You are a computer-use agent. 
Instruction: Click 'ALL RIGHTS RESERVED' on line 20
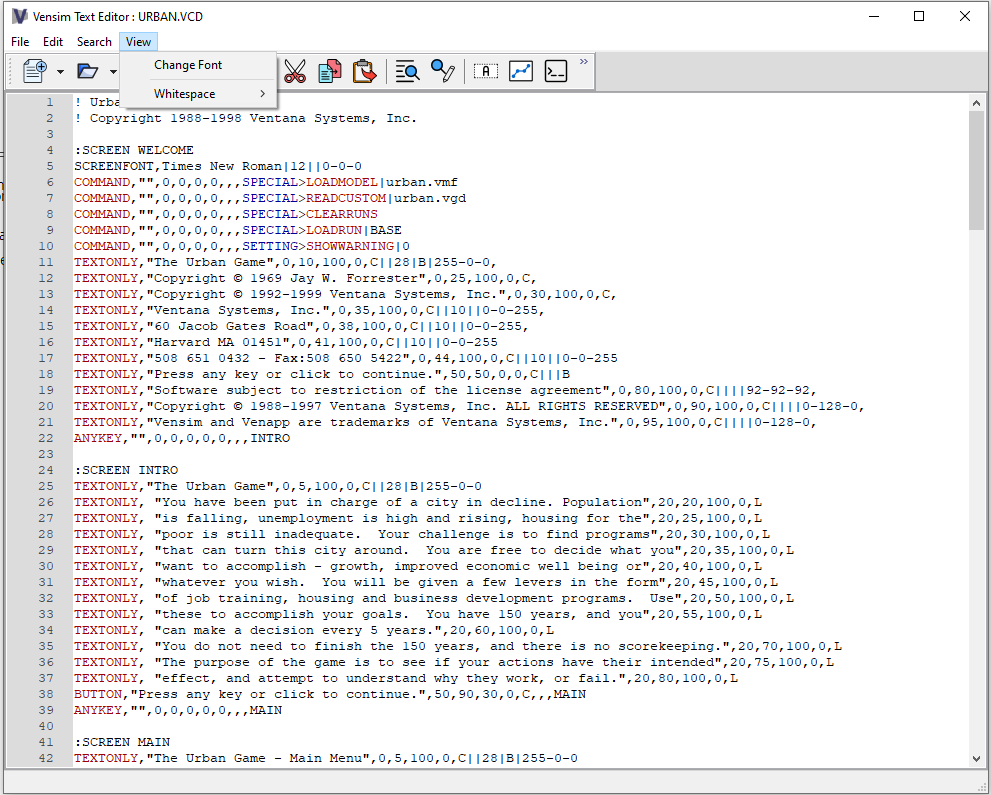click(x=581, y=406)
